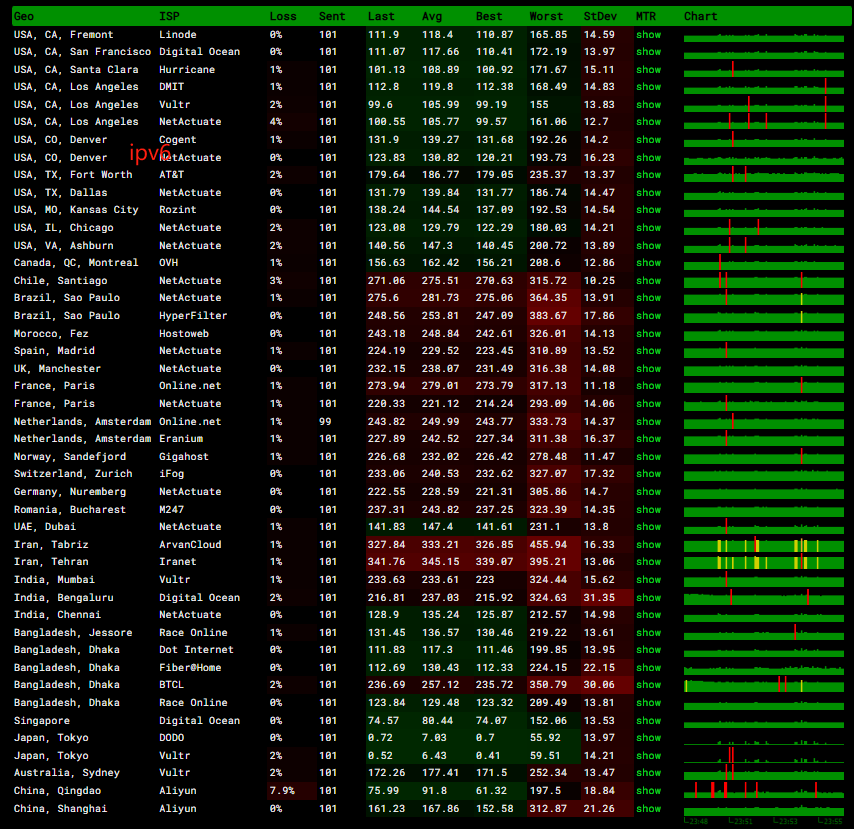The height and width of the screenshot is (829, 854).
Task: Open show link for China Qingdao
Action: coord(649,790)
